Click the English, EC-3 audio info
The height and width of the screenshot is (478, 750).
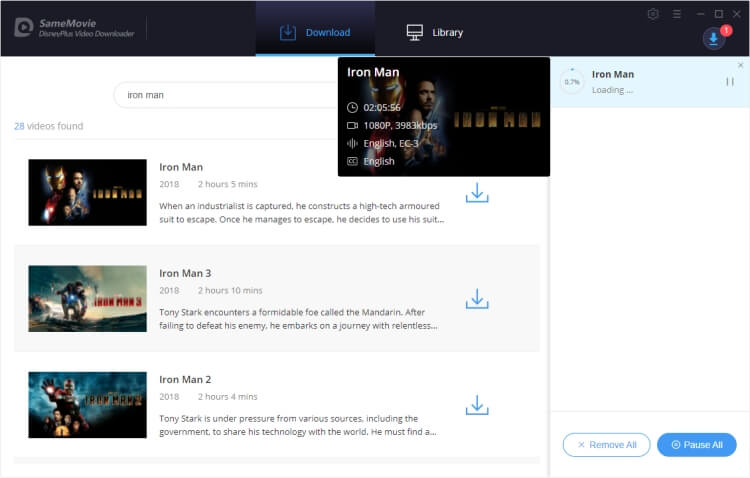391,144
